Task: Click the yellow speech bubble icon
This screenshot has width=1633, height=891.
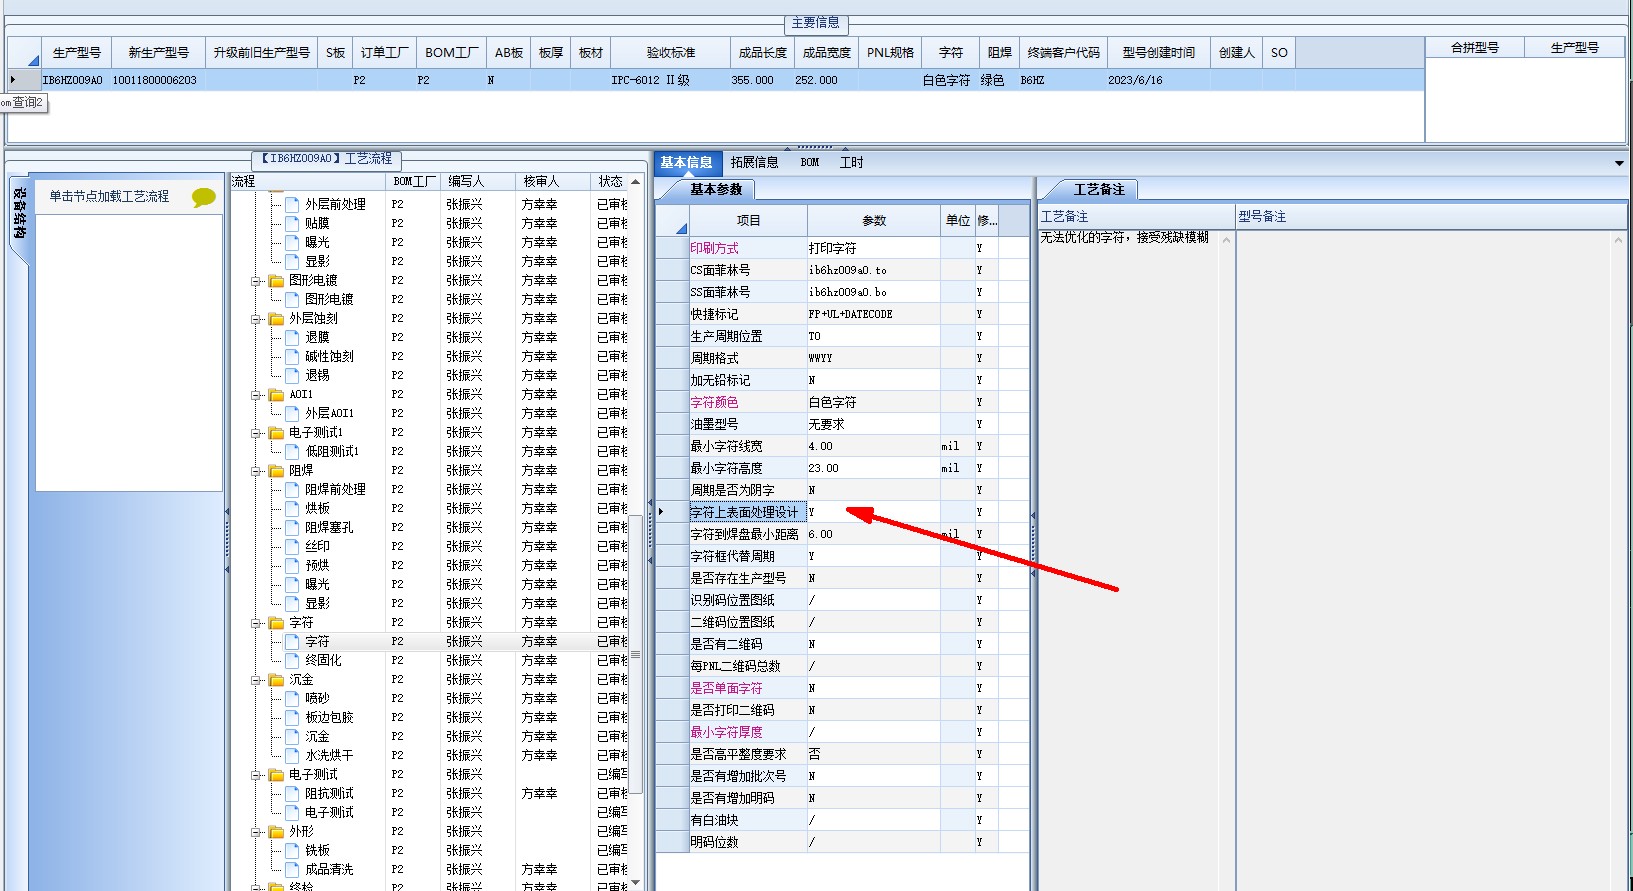Action: click(x=204, y=197)
